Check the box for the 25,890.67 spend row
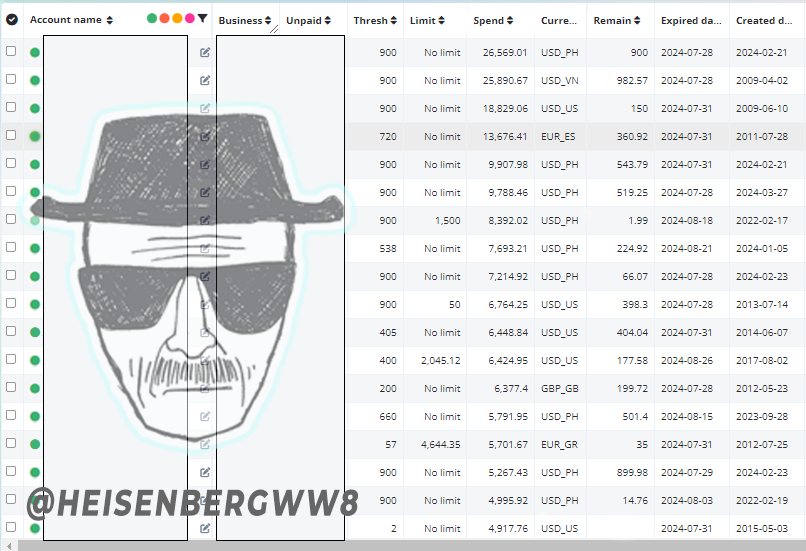Screen dimensions: 806x551 click(11, 79)
